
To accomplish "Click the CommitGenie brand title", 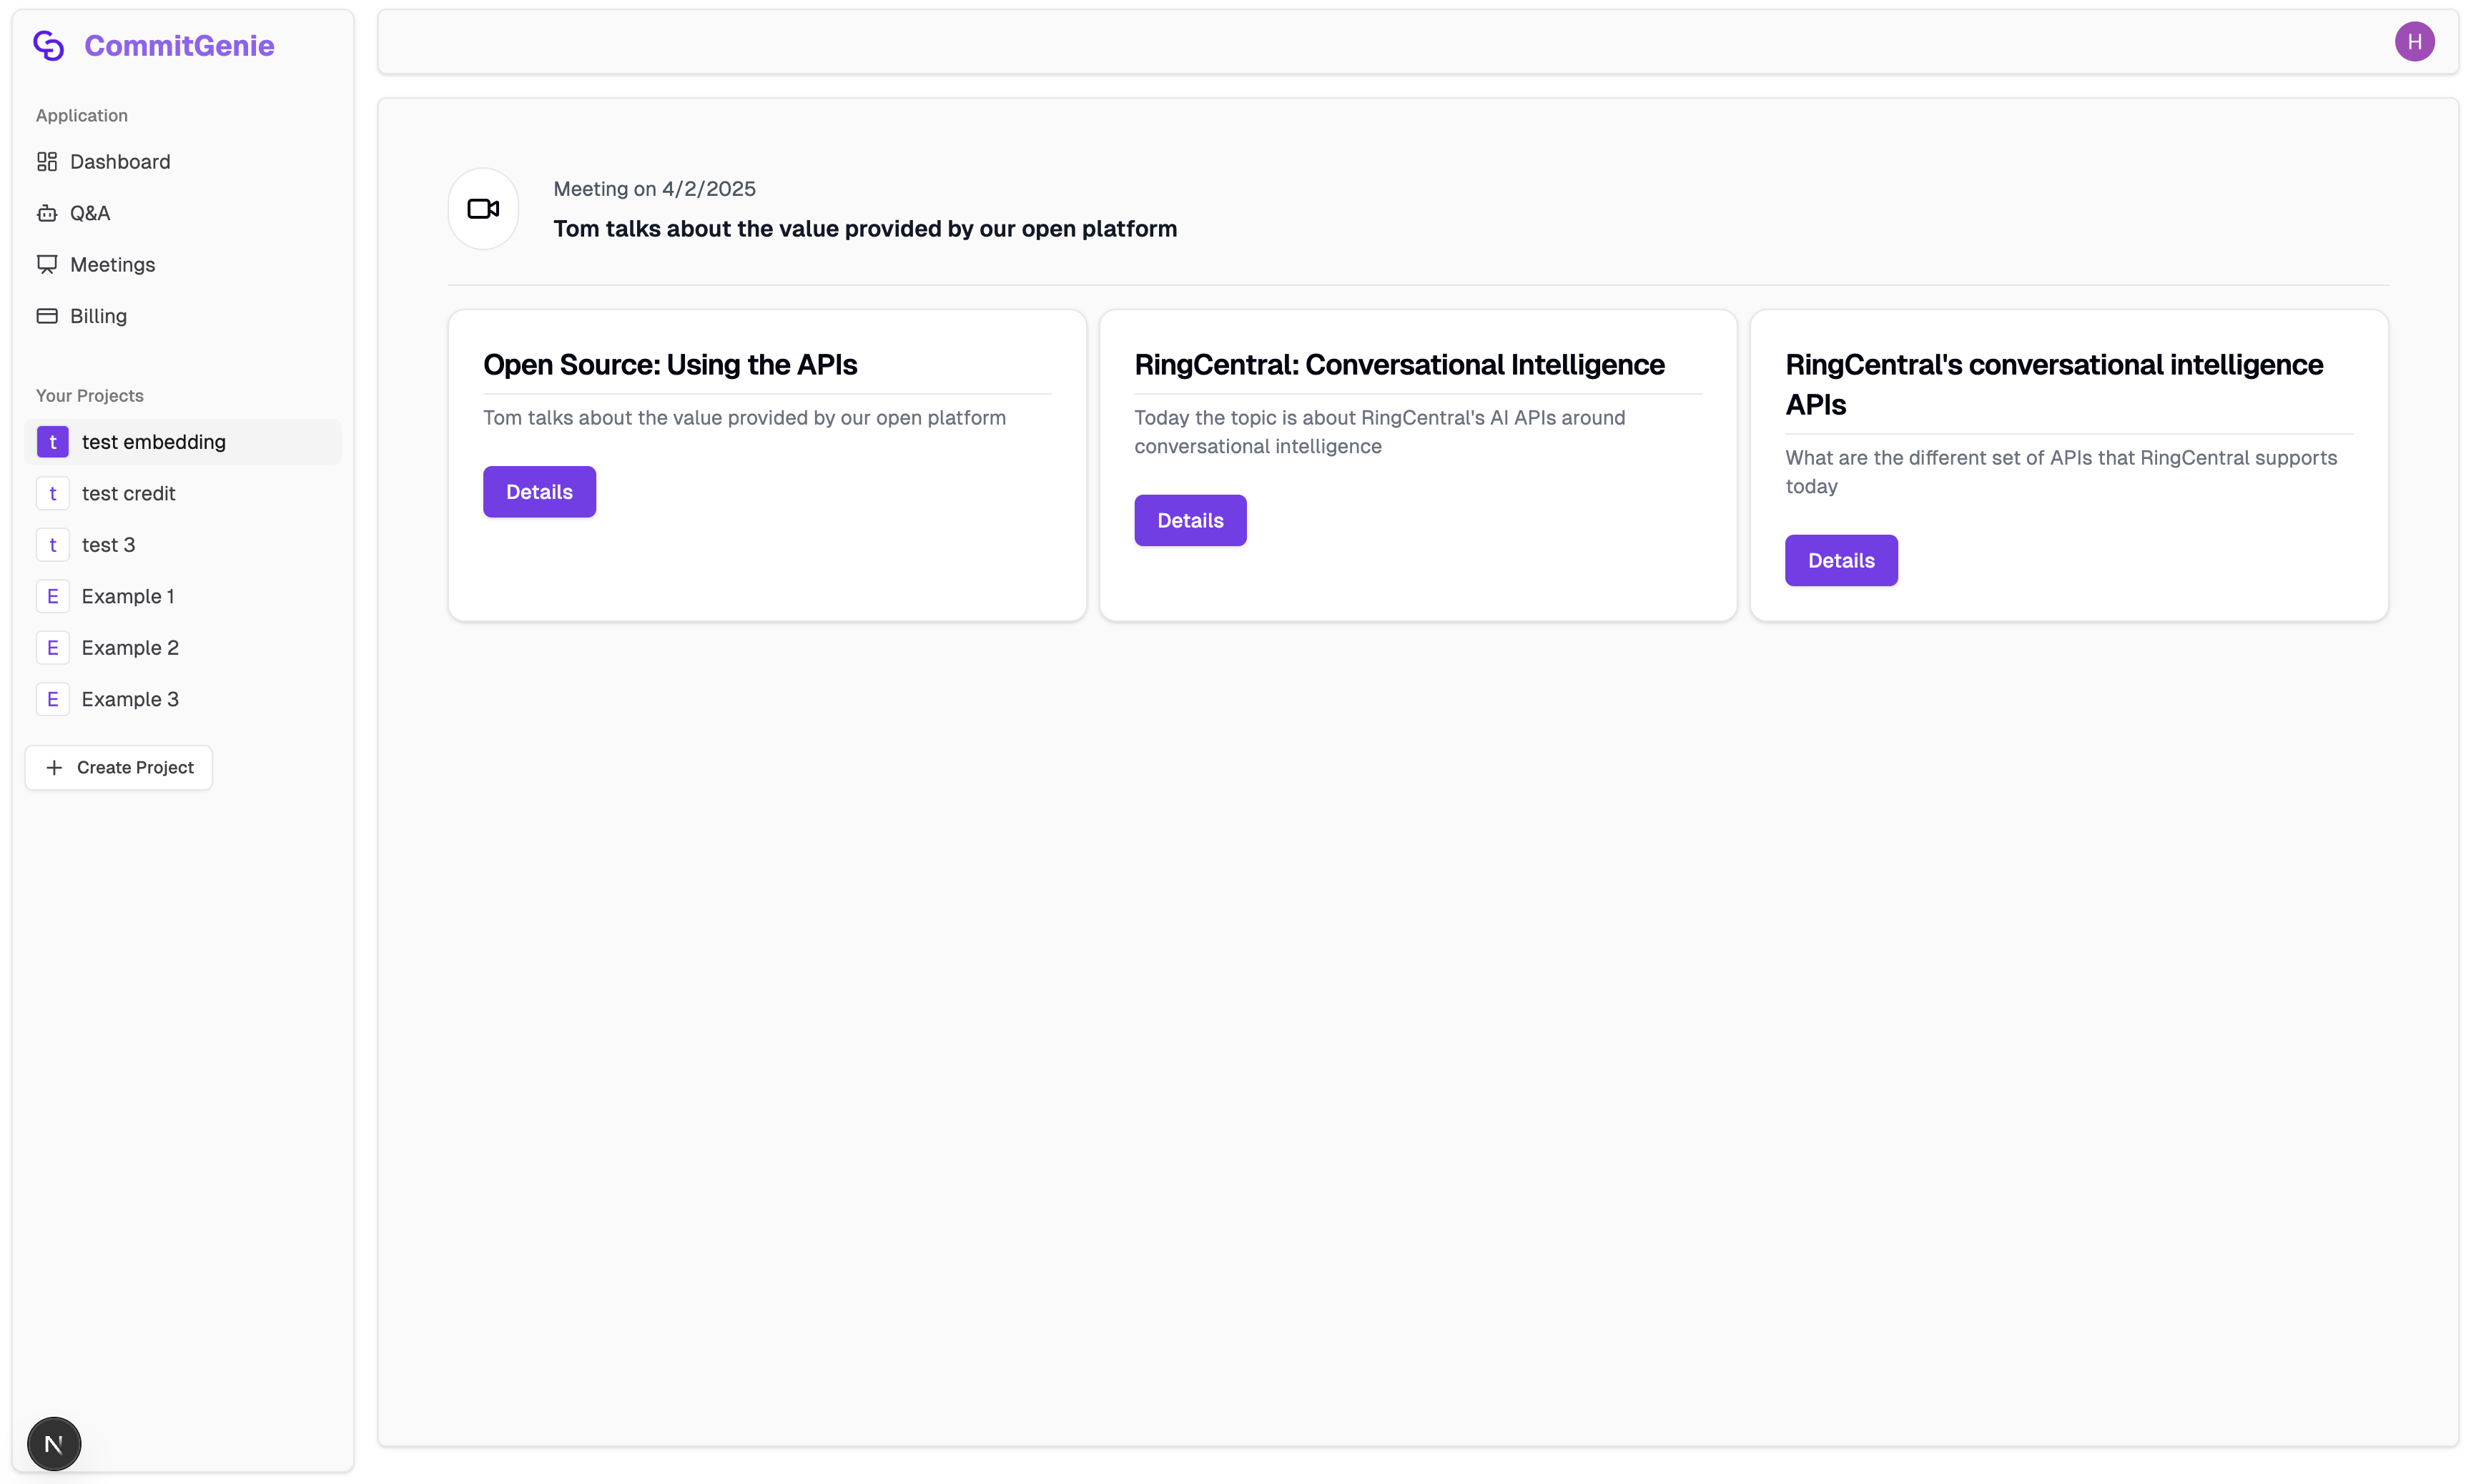I will 179,46.
